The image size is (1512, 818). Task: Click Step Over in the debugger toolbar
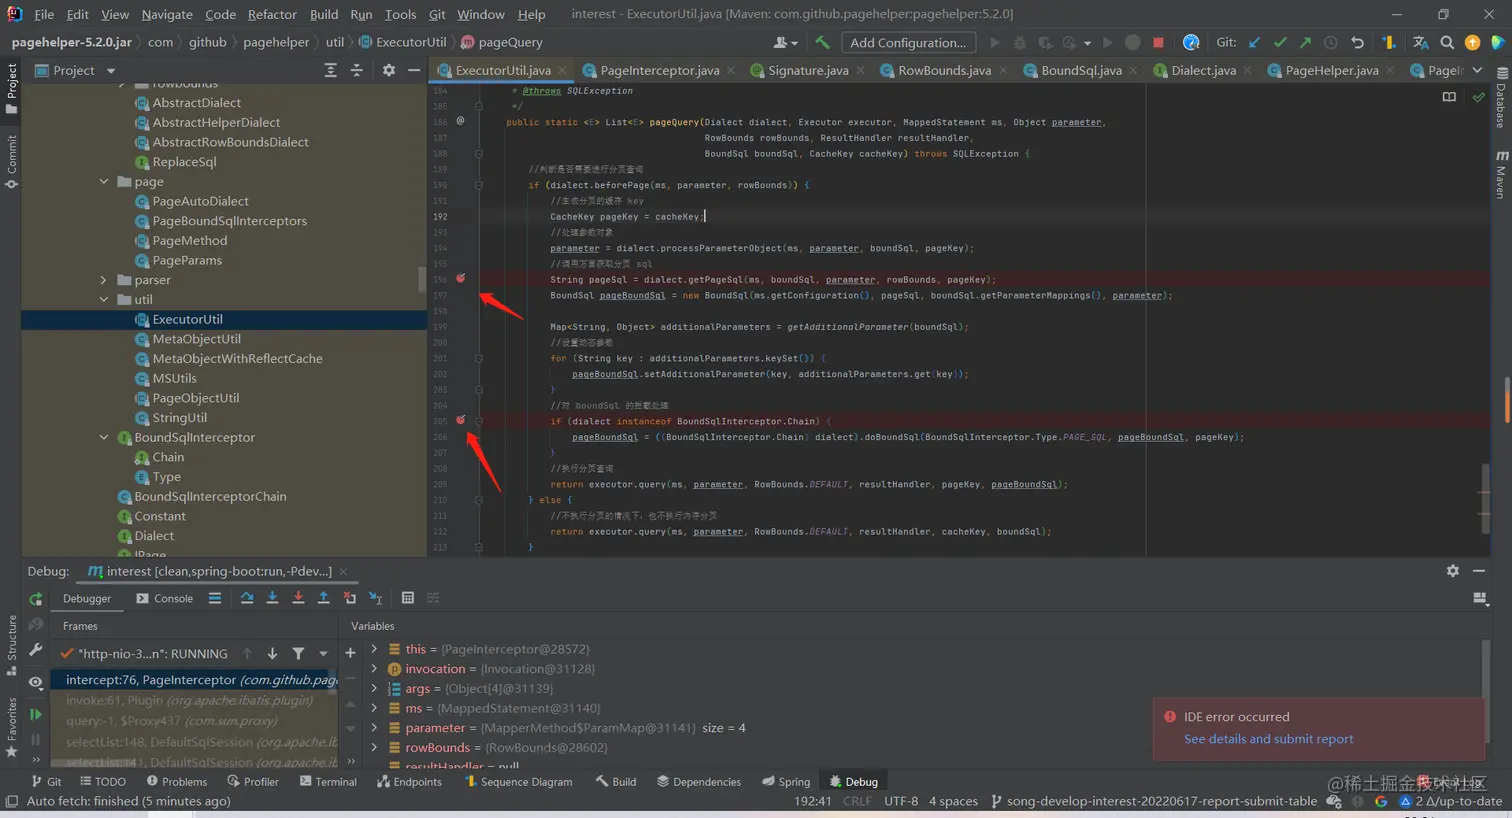[247, 598]
